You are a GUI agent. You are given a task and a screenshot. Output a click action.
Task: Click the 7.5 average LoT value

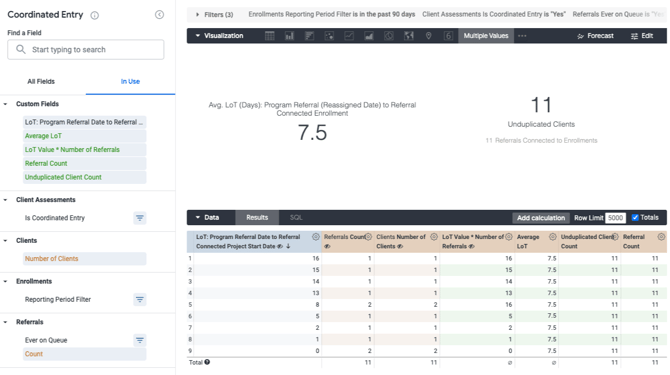pyautogui.click(x=312, y=132)
